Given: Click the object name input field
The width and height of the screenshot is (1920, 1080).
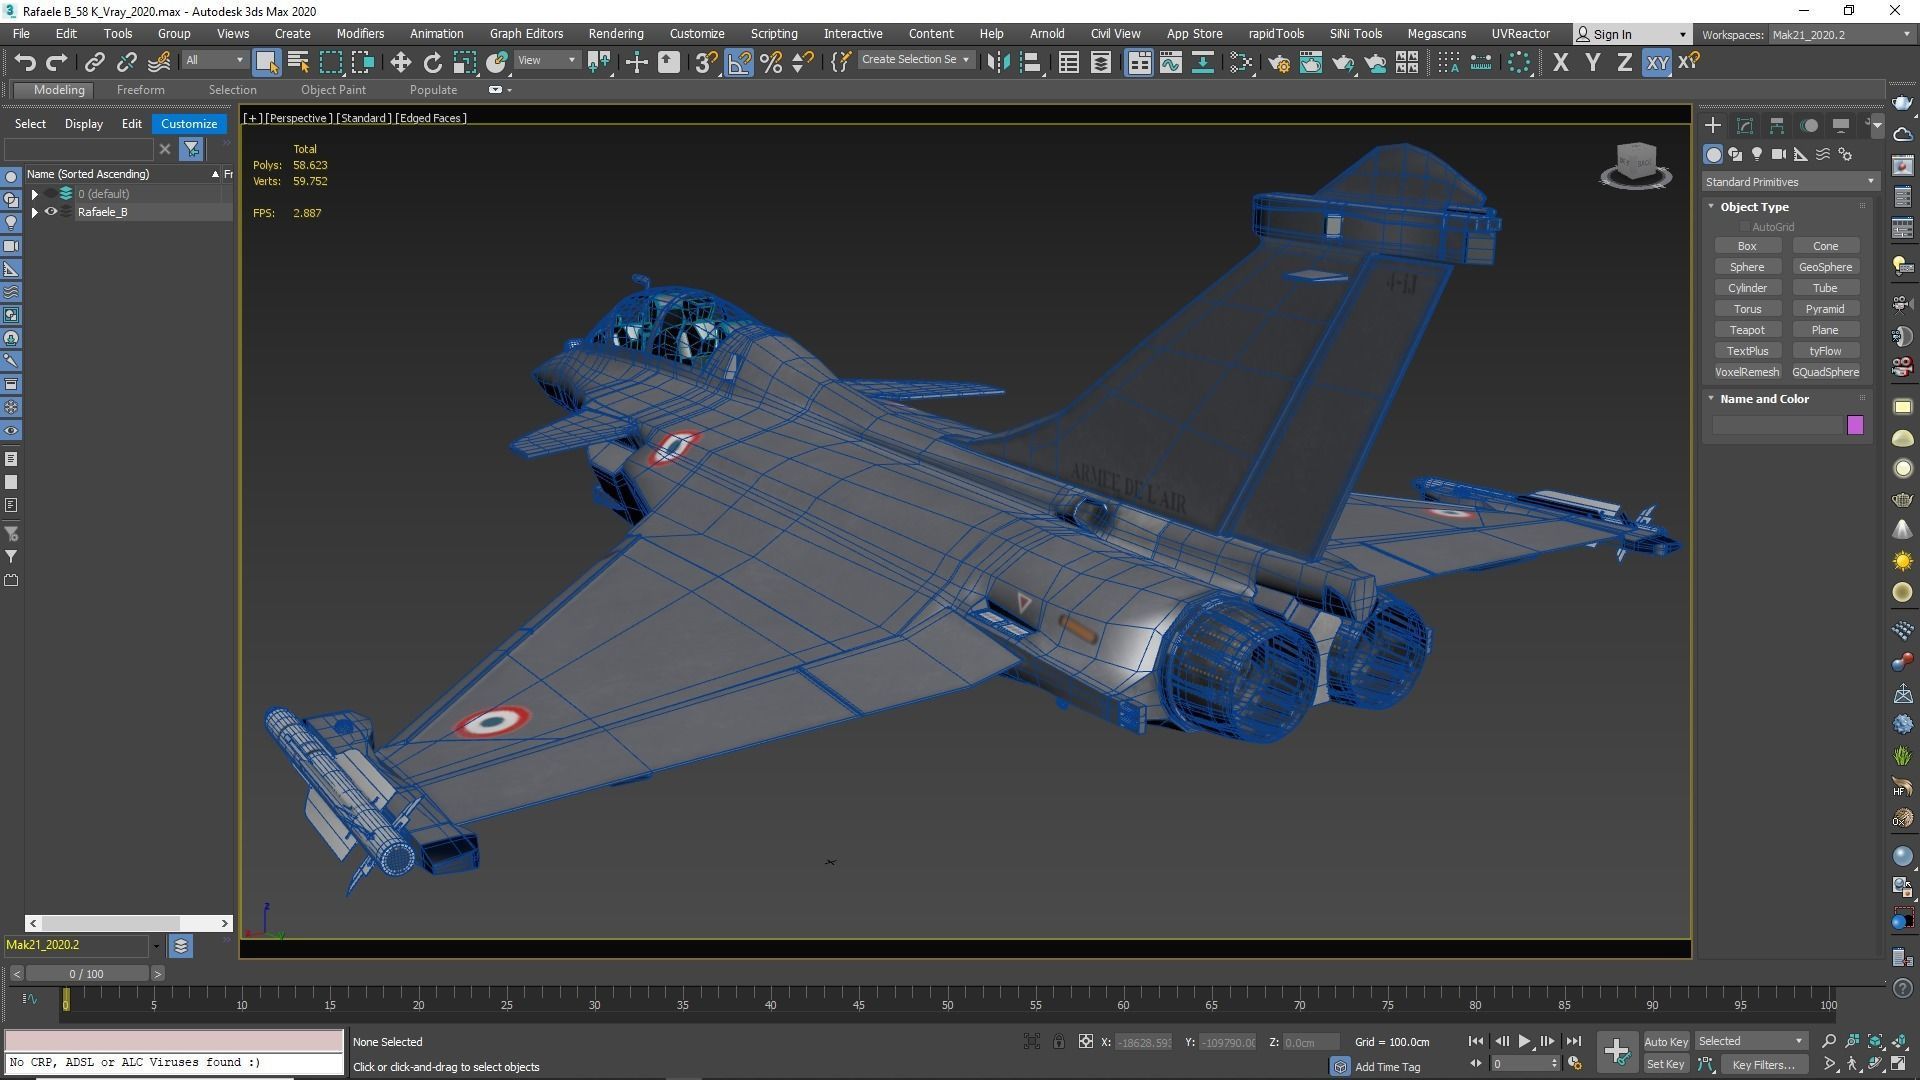Looking at the screenshot, I should coord(1777,426).
